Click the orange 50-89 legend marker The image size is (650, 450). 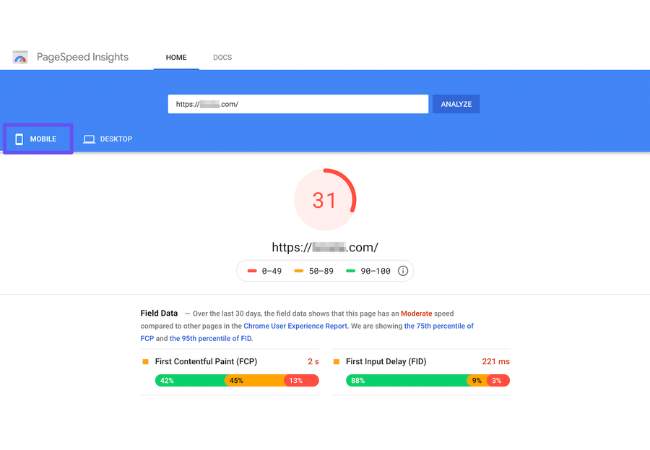coord(301,271)
